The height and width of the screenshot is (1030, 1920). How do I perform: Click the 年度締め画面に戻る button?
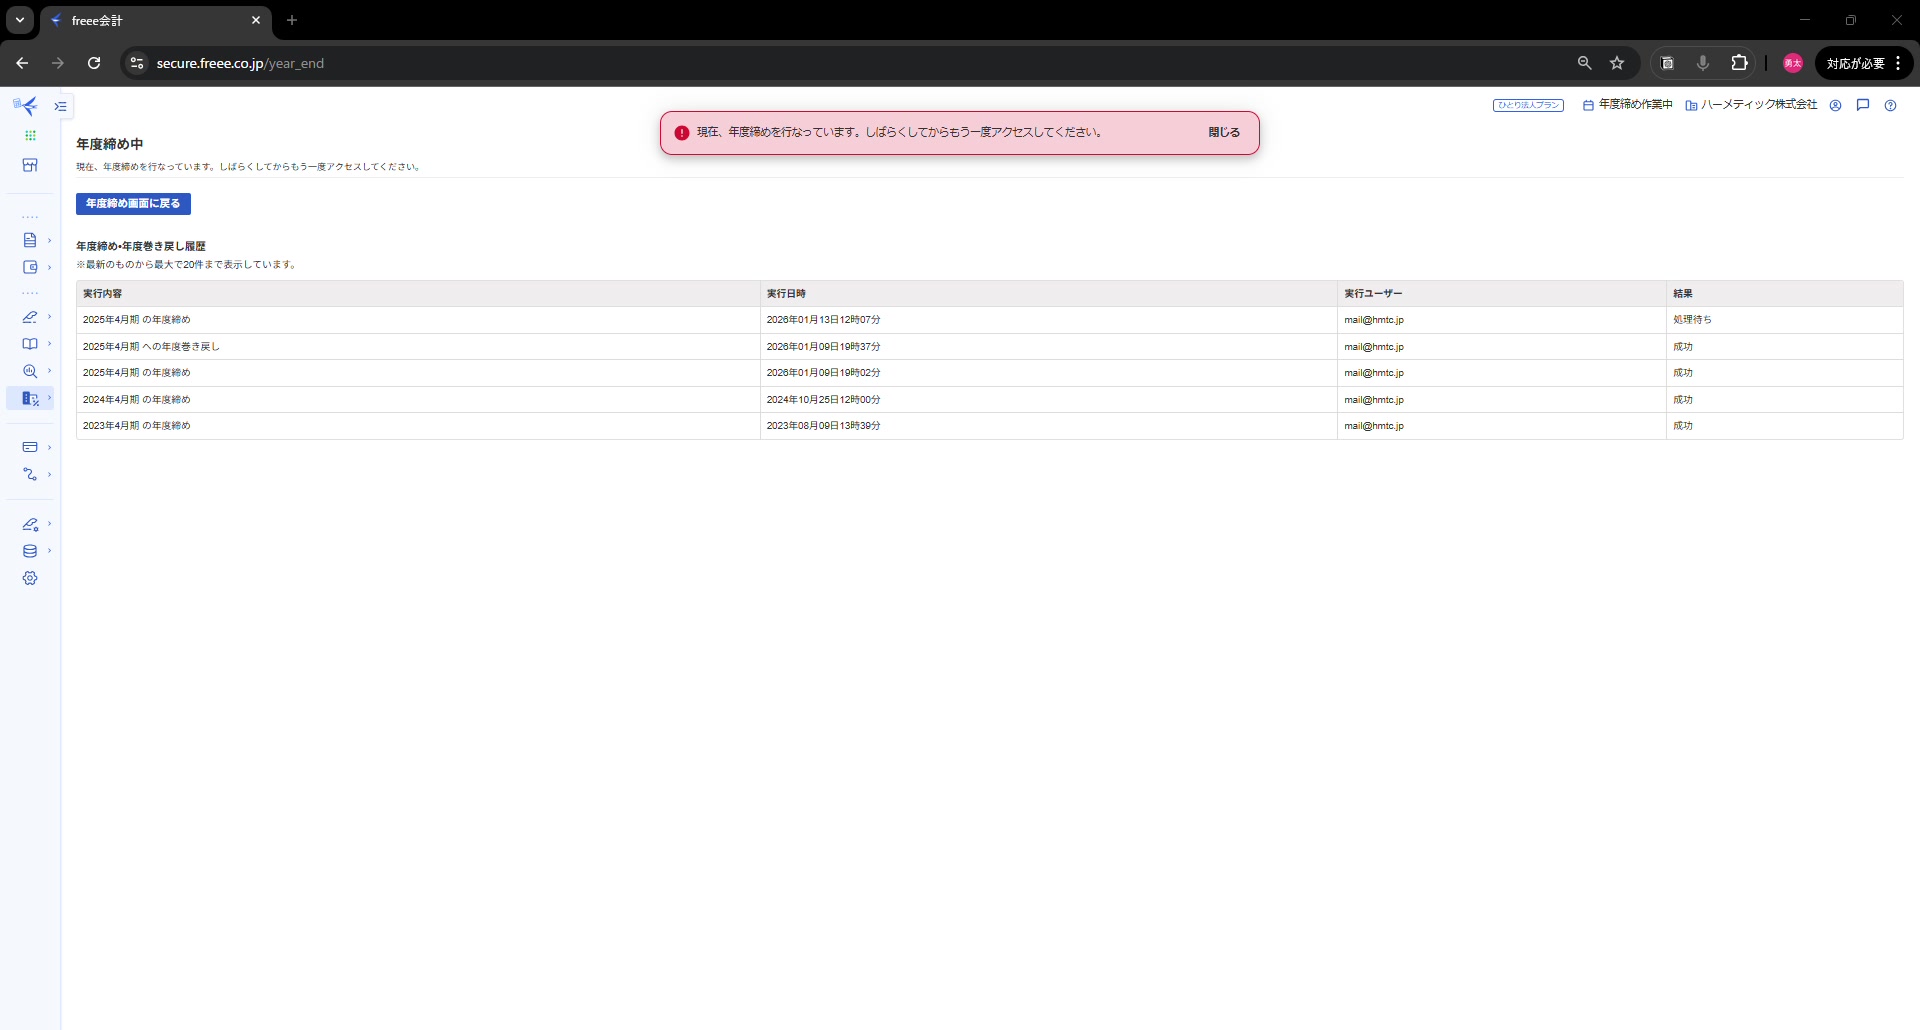pyautogui.click(x=133, y=204)
